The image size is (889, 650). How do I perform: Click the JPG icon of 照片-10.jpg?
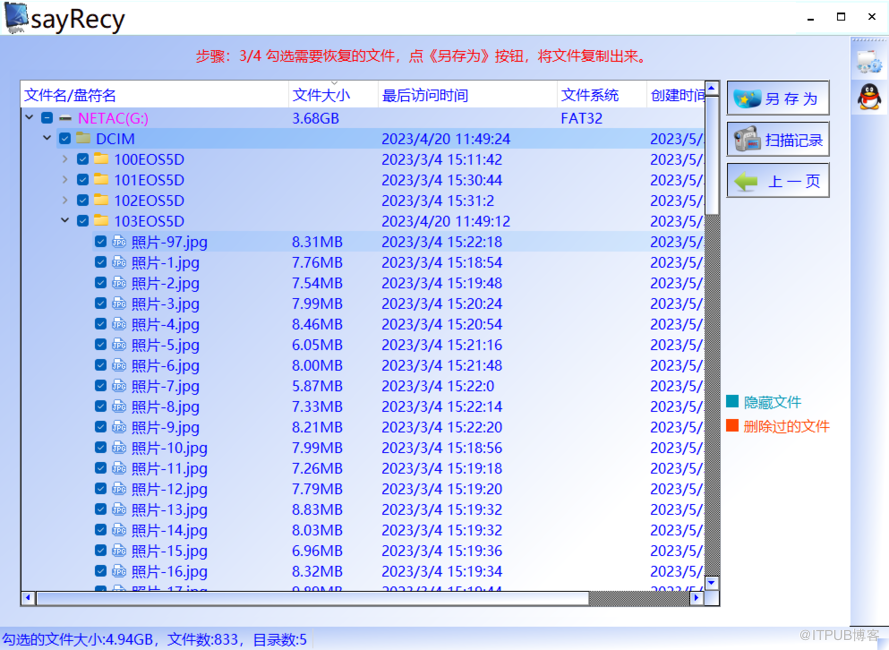119,448
